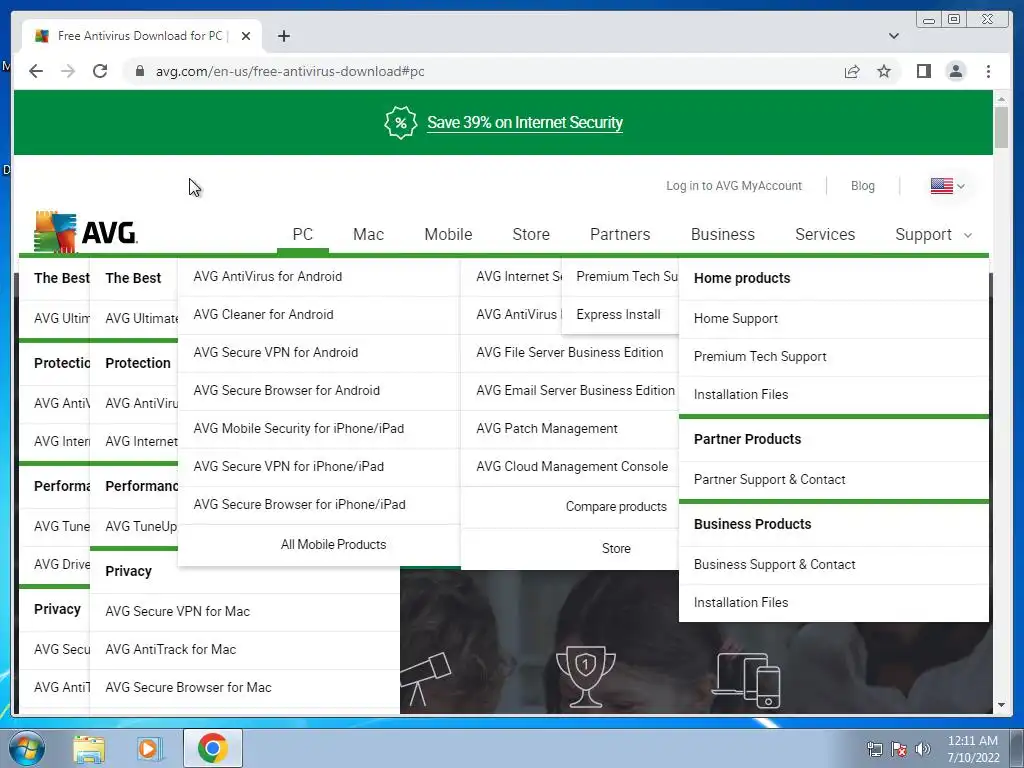1024x768 pixels.
Task: Click the share page icon
Action: tap(852, 71)
